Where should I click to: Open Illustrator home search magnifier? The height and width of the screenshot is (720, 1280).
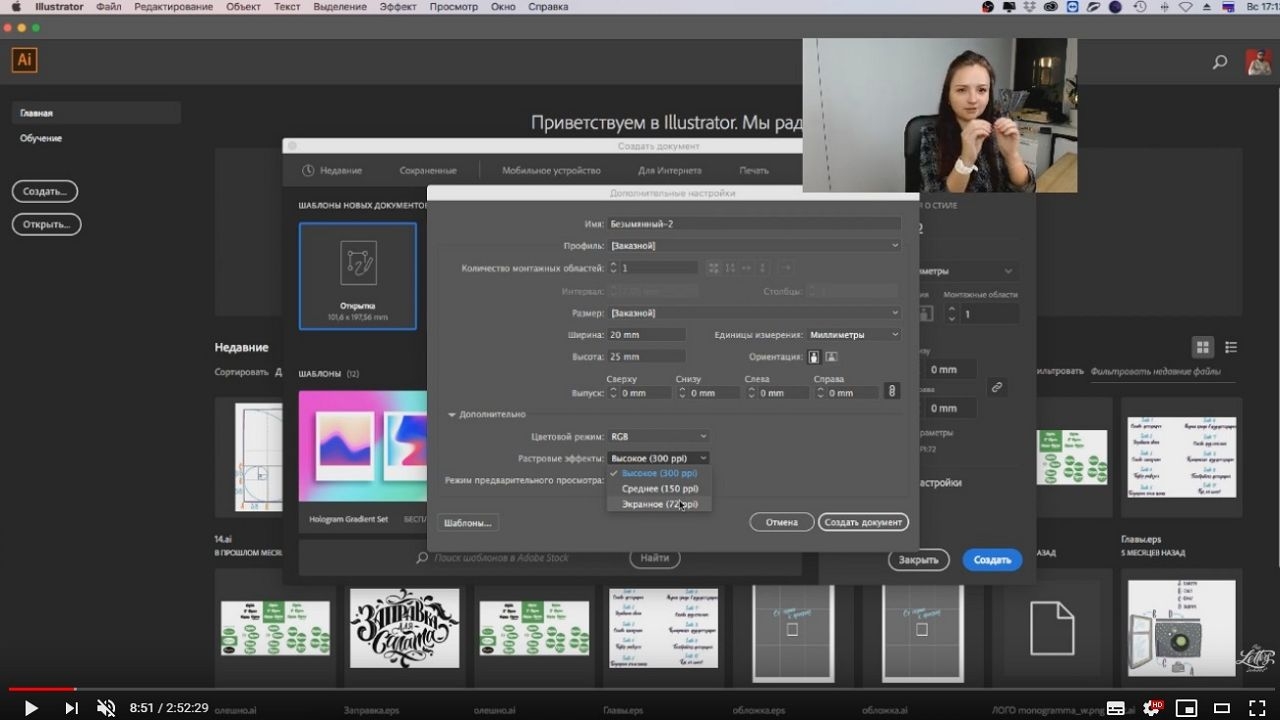point(1220,62)
